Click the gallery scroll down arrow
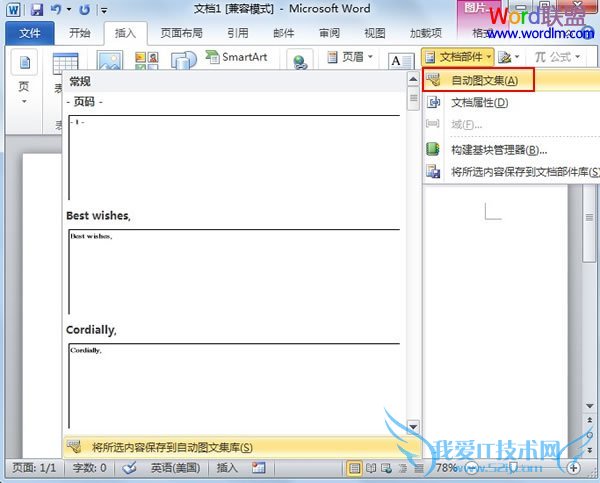This screenshot has height=483, width=600. (x=413, y=427)
